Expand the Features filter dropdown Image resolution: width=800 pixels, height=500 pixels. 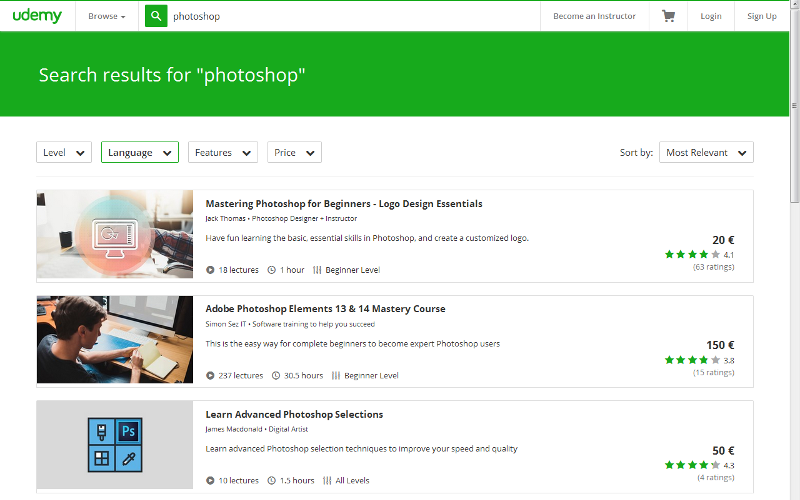222,152
